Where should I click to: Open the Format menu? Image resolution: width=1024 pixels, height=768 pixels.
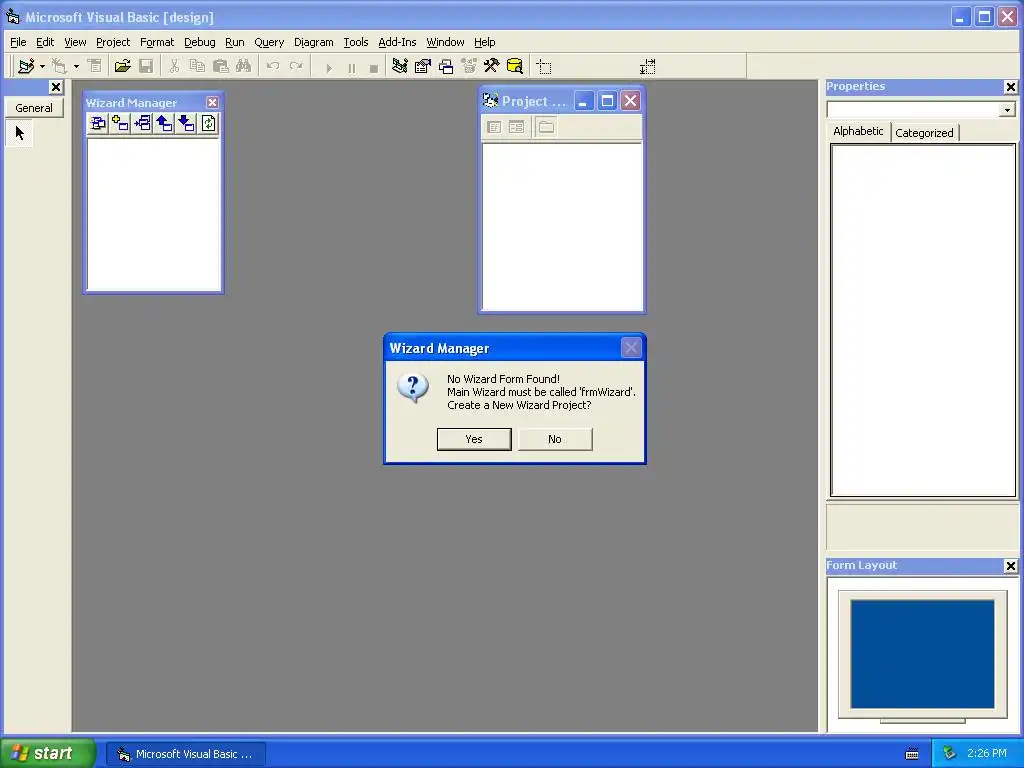pos(157,42)
